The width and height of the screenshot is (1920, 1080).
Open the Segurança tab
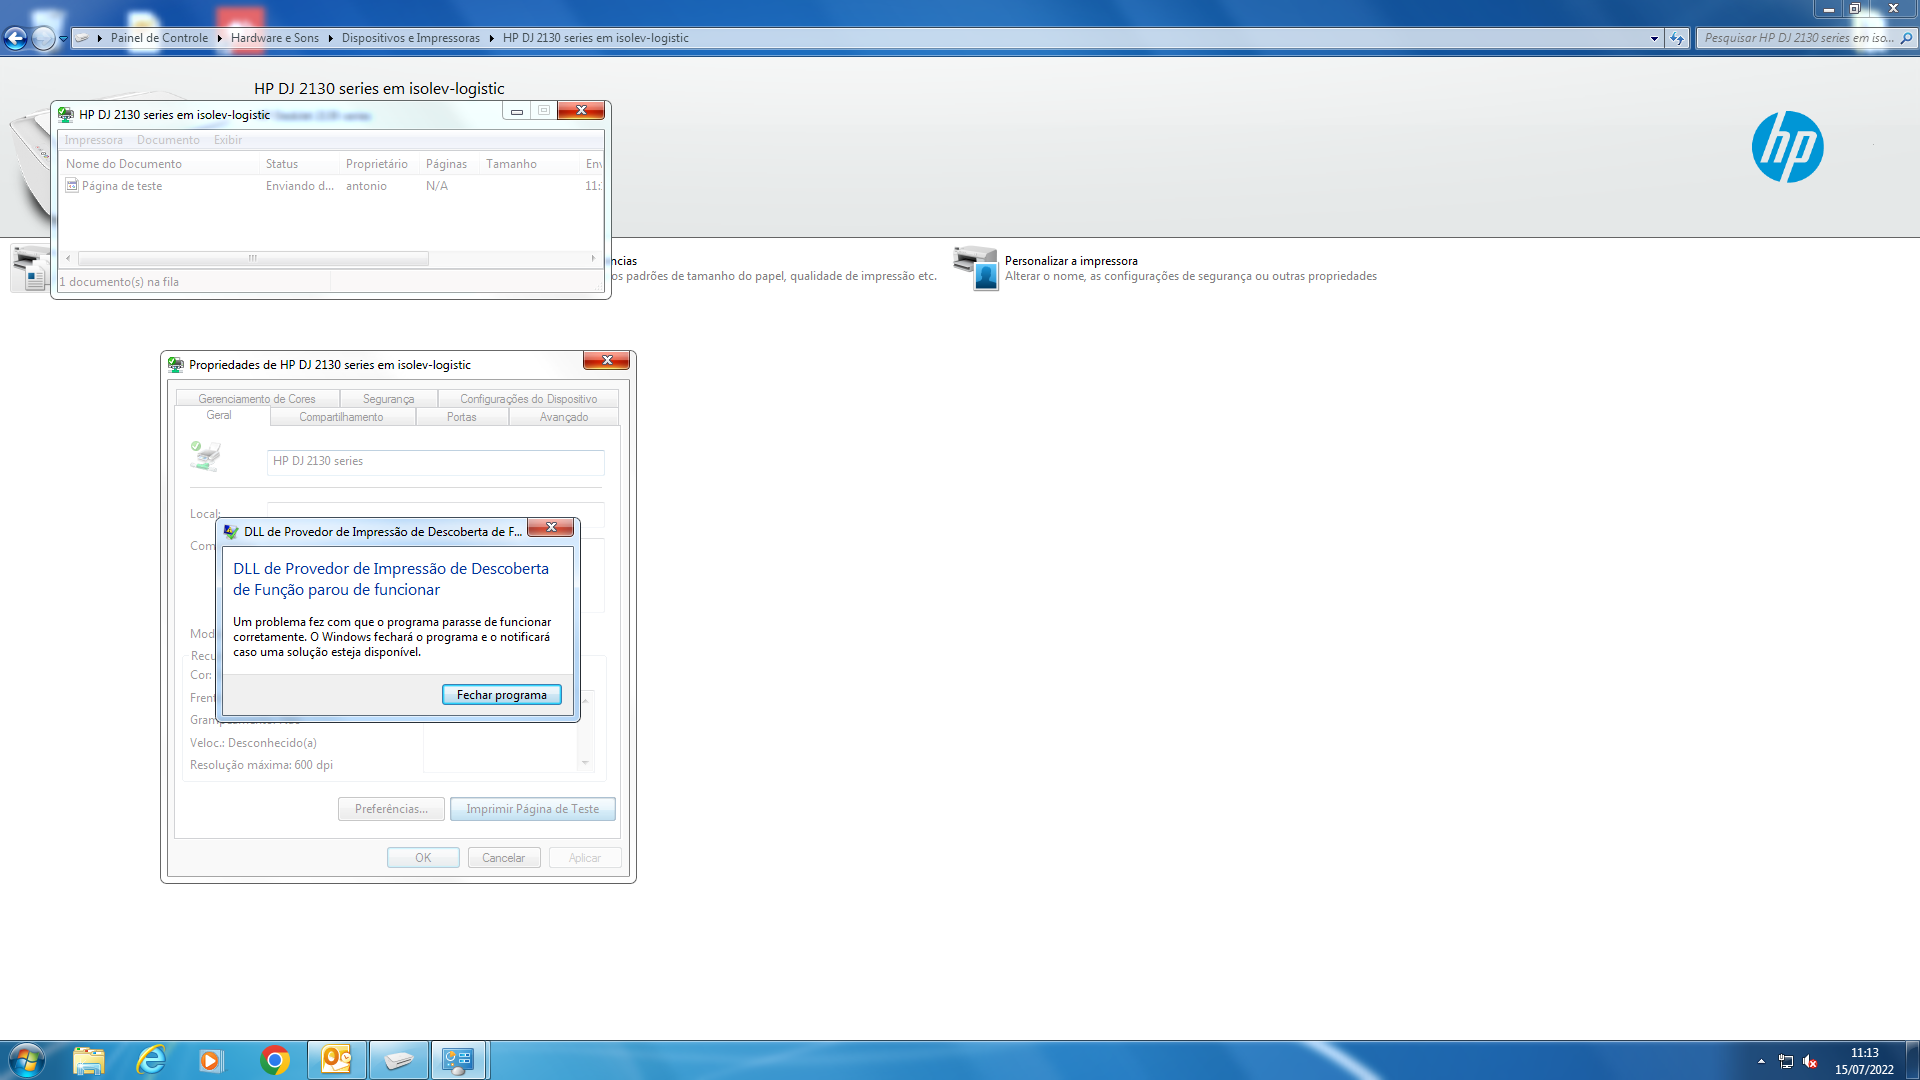click(388, 399)
